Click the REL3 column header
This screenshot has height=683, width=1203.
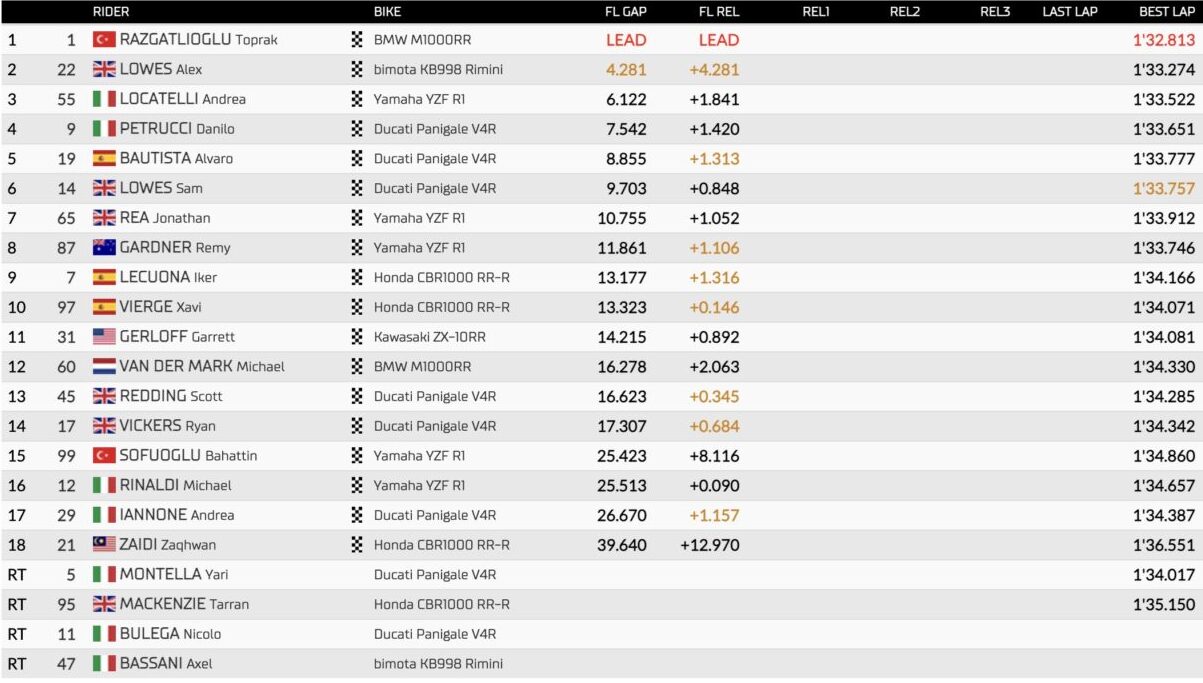pos(995,12)
